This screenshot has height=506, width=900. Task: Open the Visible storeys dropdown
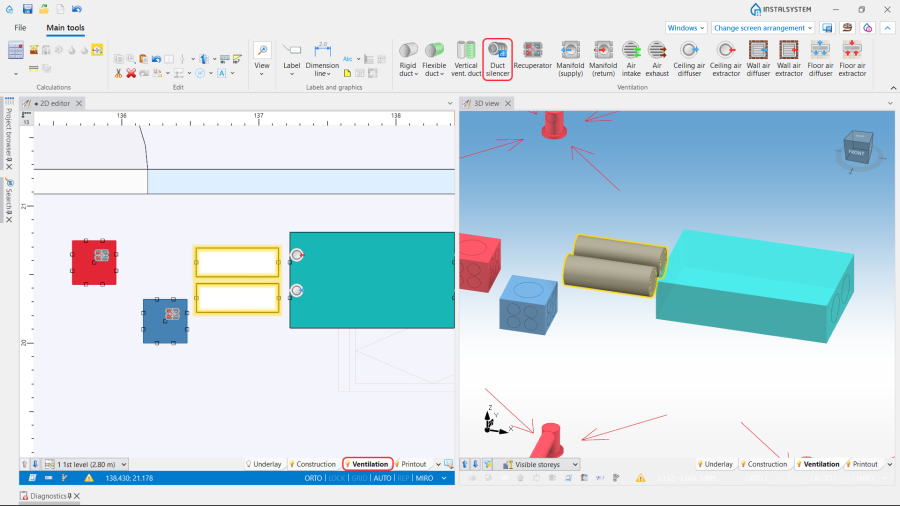pyautogui.click(x=541, y=464)
